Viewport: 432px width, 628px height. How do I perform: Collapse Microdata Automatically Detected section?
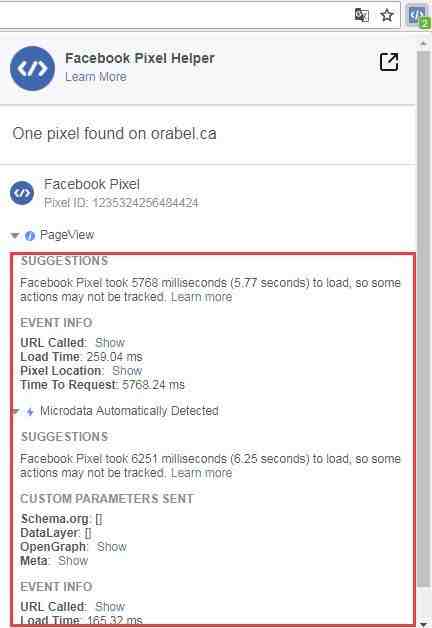[16, 411]
